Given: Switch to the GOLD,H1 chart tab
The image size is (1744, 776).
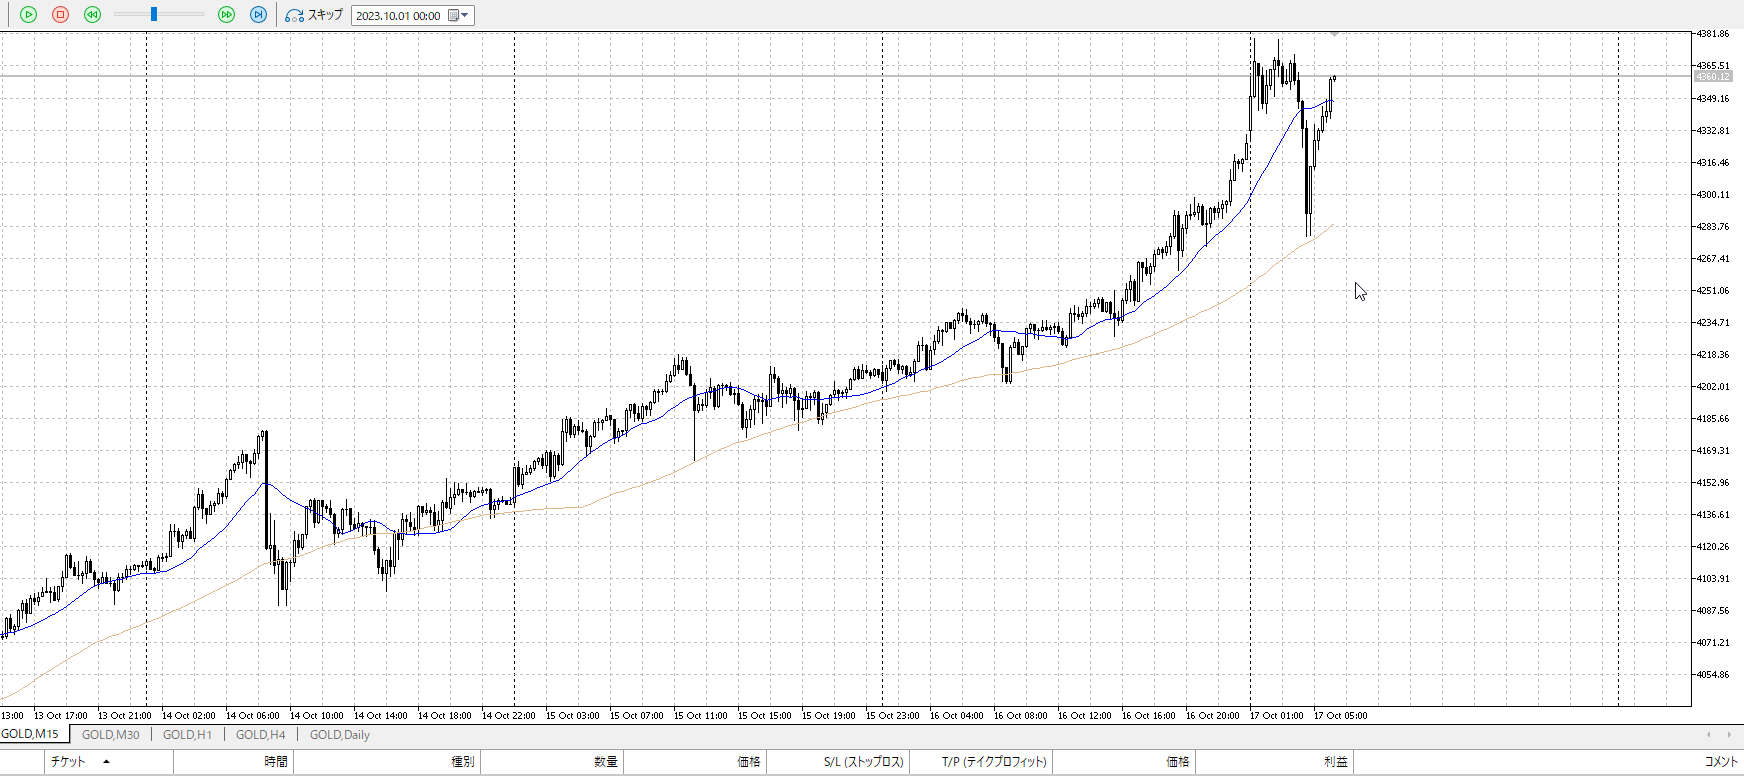Looking at the screenshot, I should [187, 735].
